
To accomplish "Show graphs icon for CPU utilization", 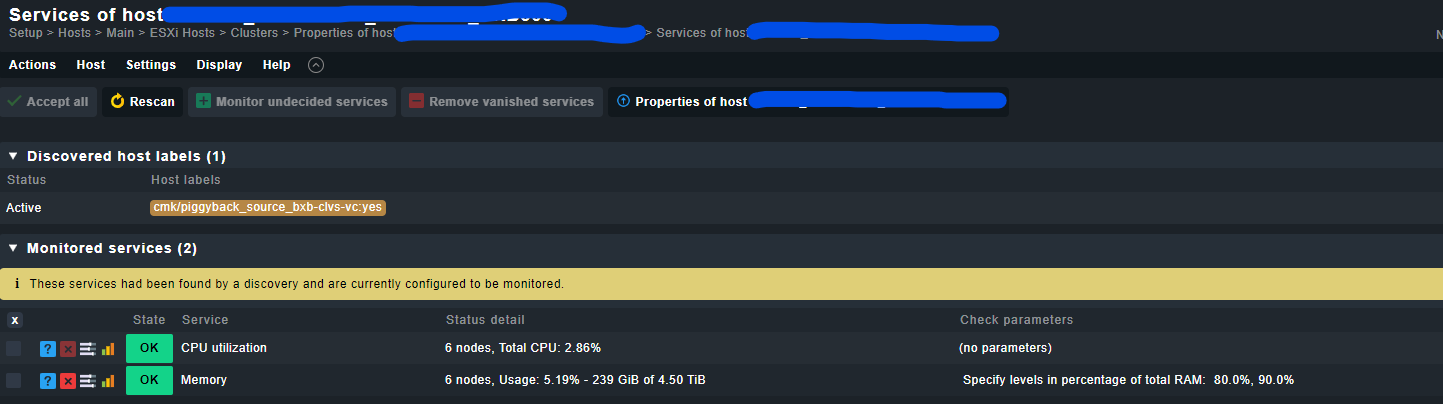I will click(x=108, y=349).
